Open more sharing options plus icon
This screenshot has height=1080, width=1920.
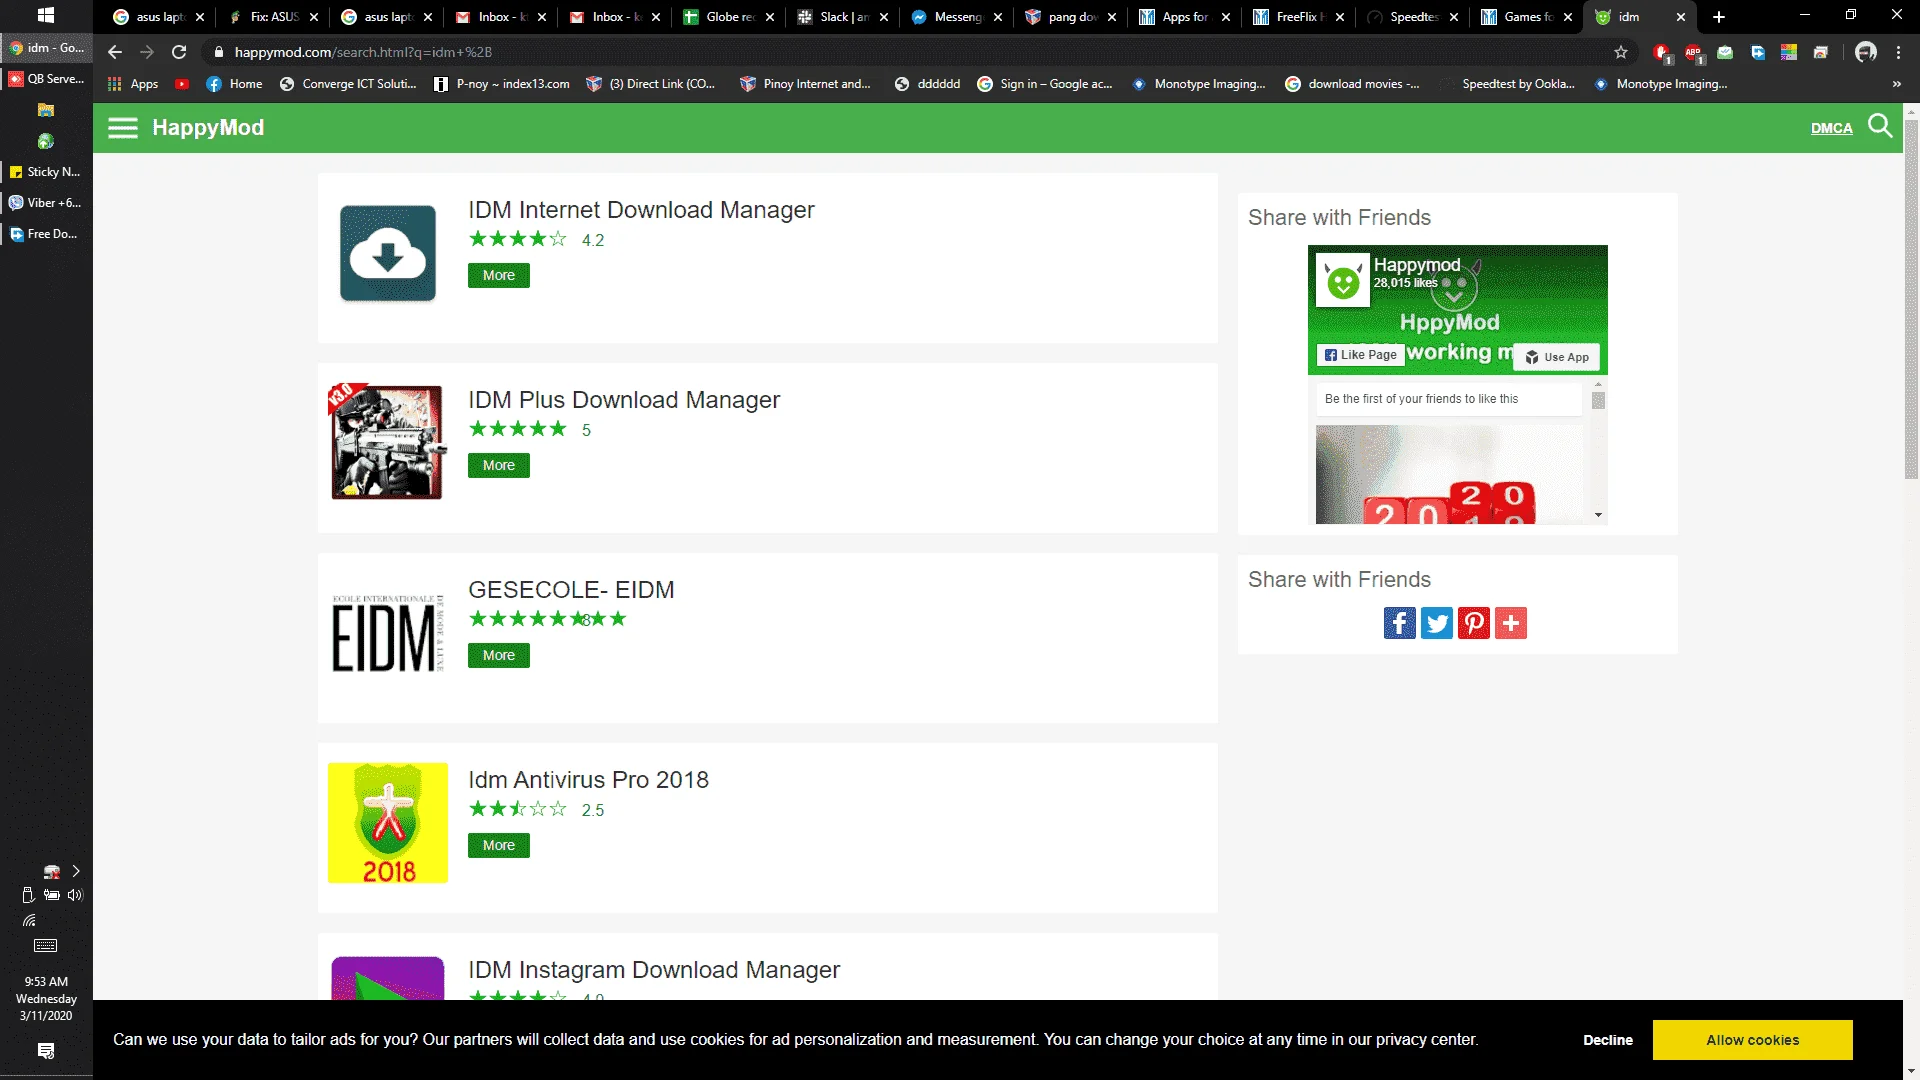click(1511, 623)
